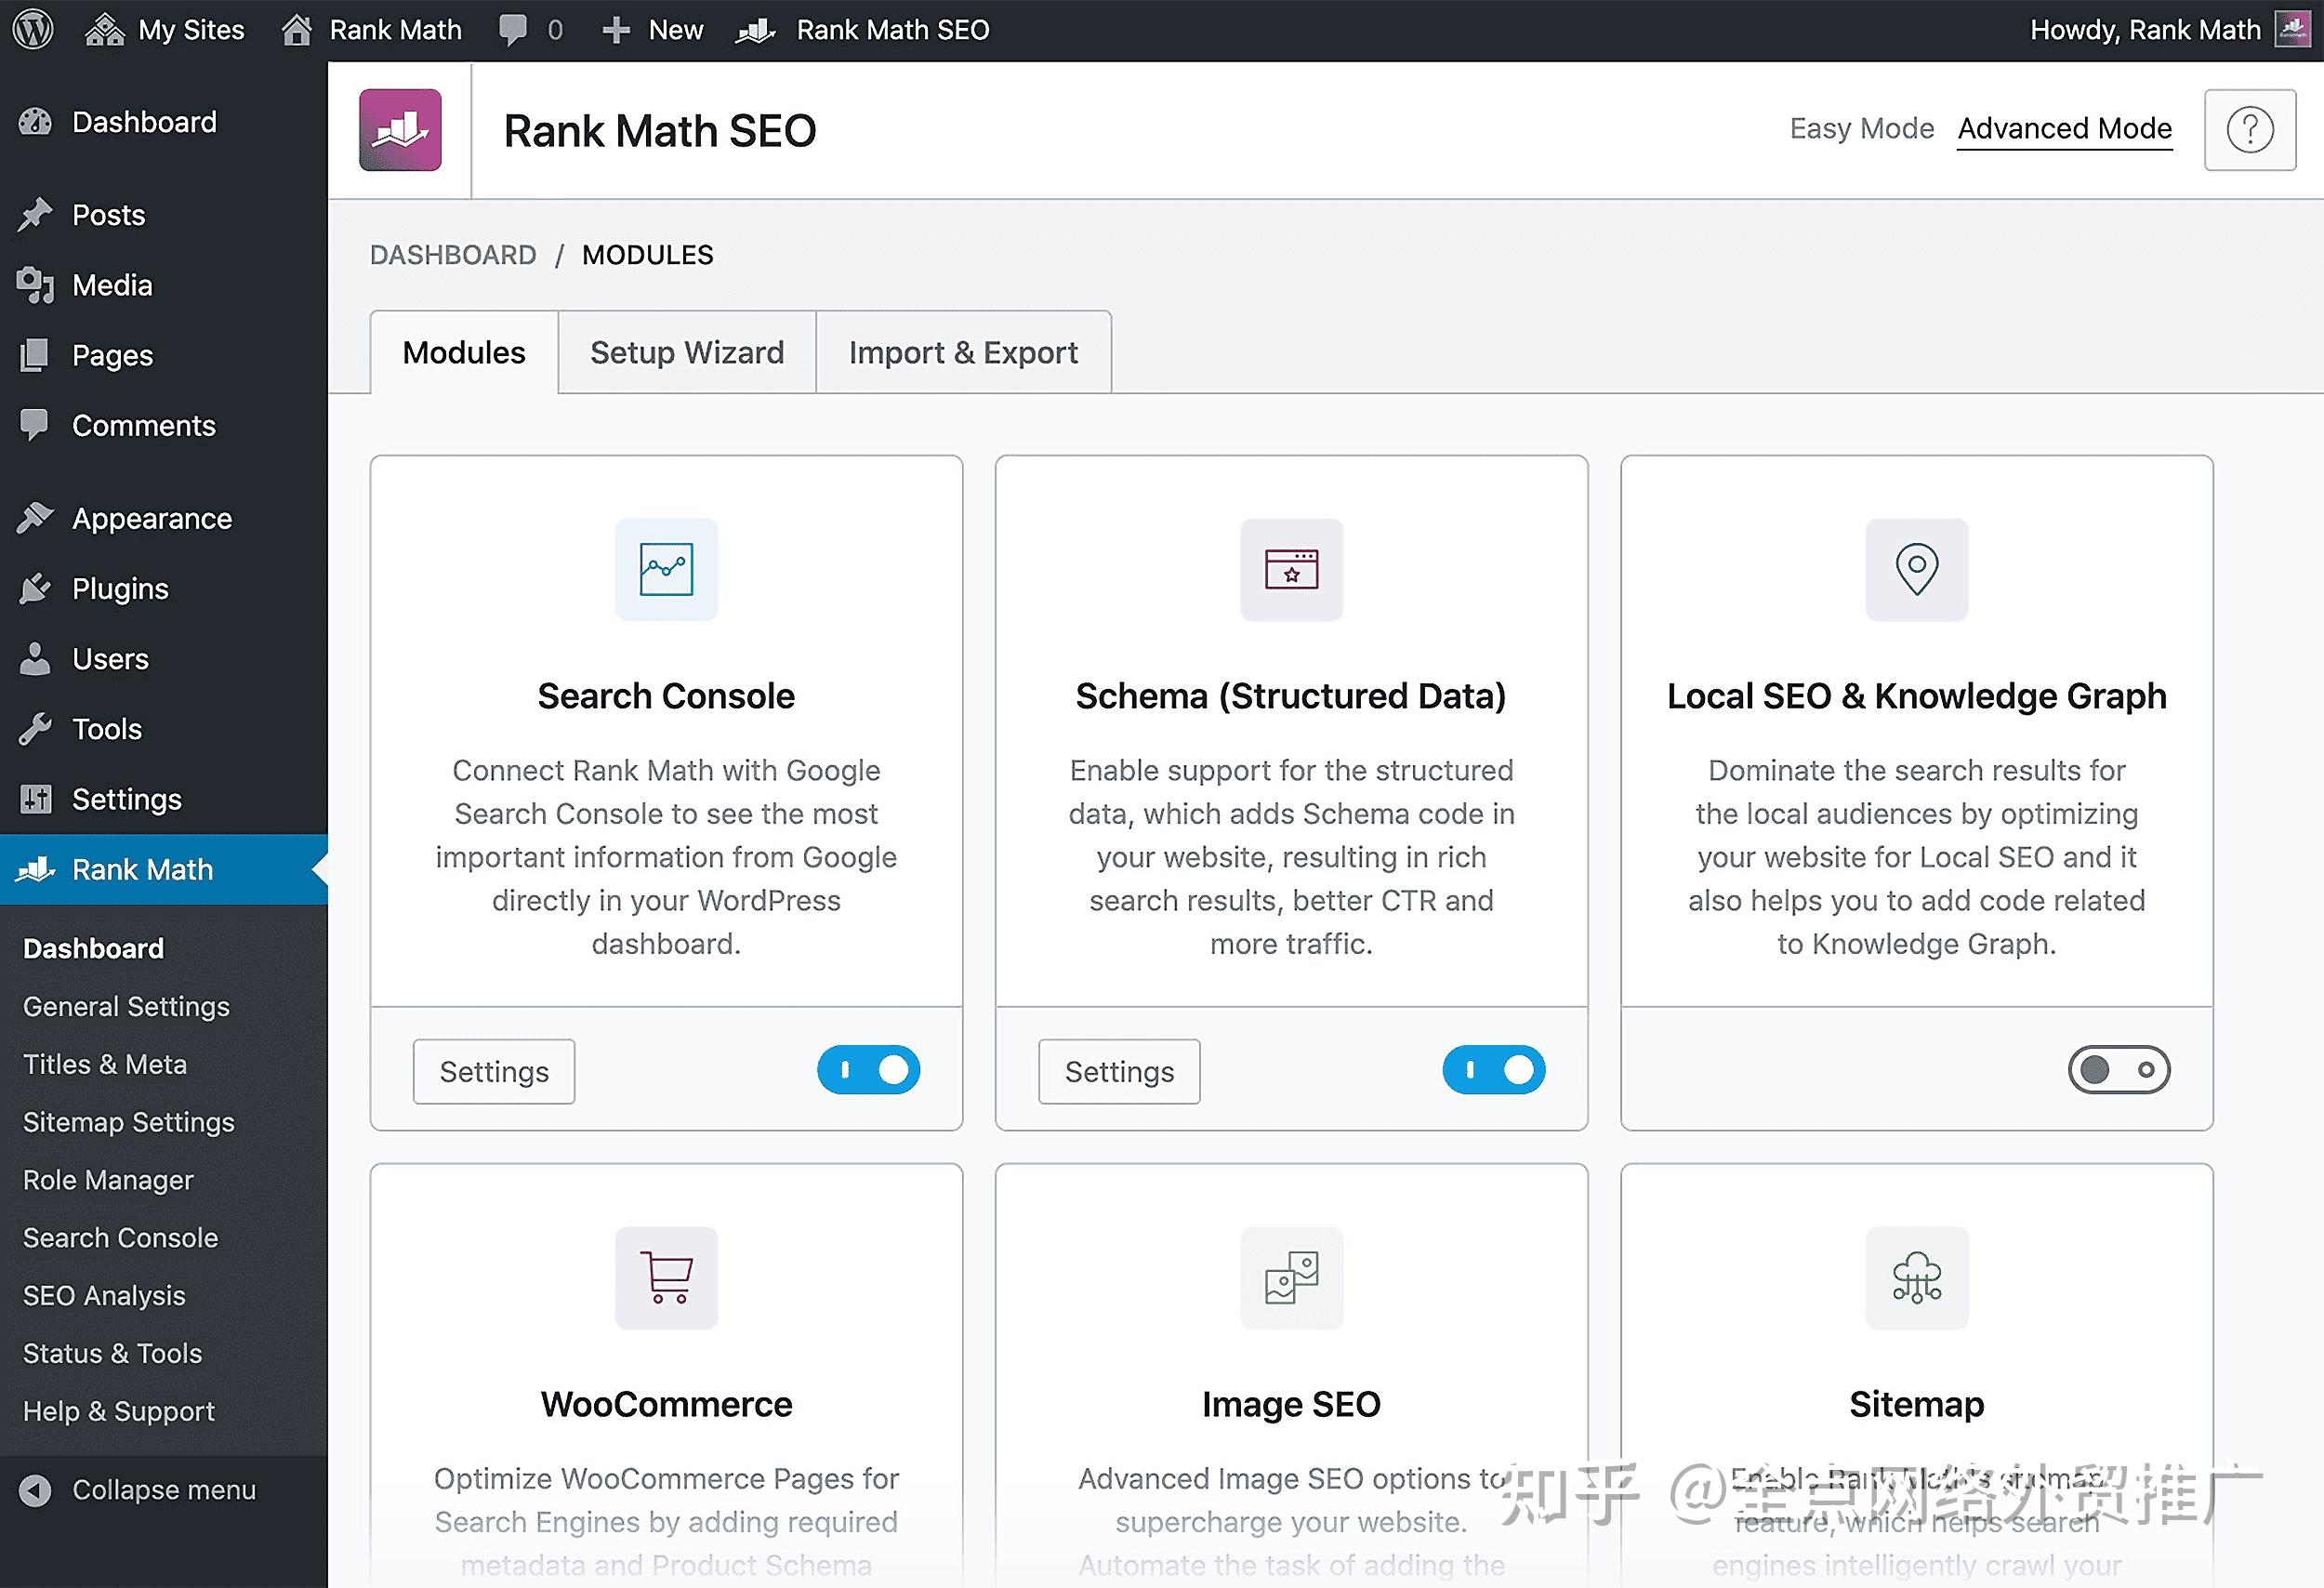Screen dimensions: 2324x1588
Task: Click the Rank Math SEO admin bar icon
Action: 755,31
